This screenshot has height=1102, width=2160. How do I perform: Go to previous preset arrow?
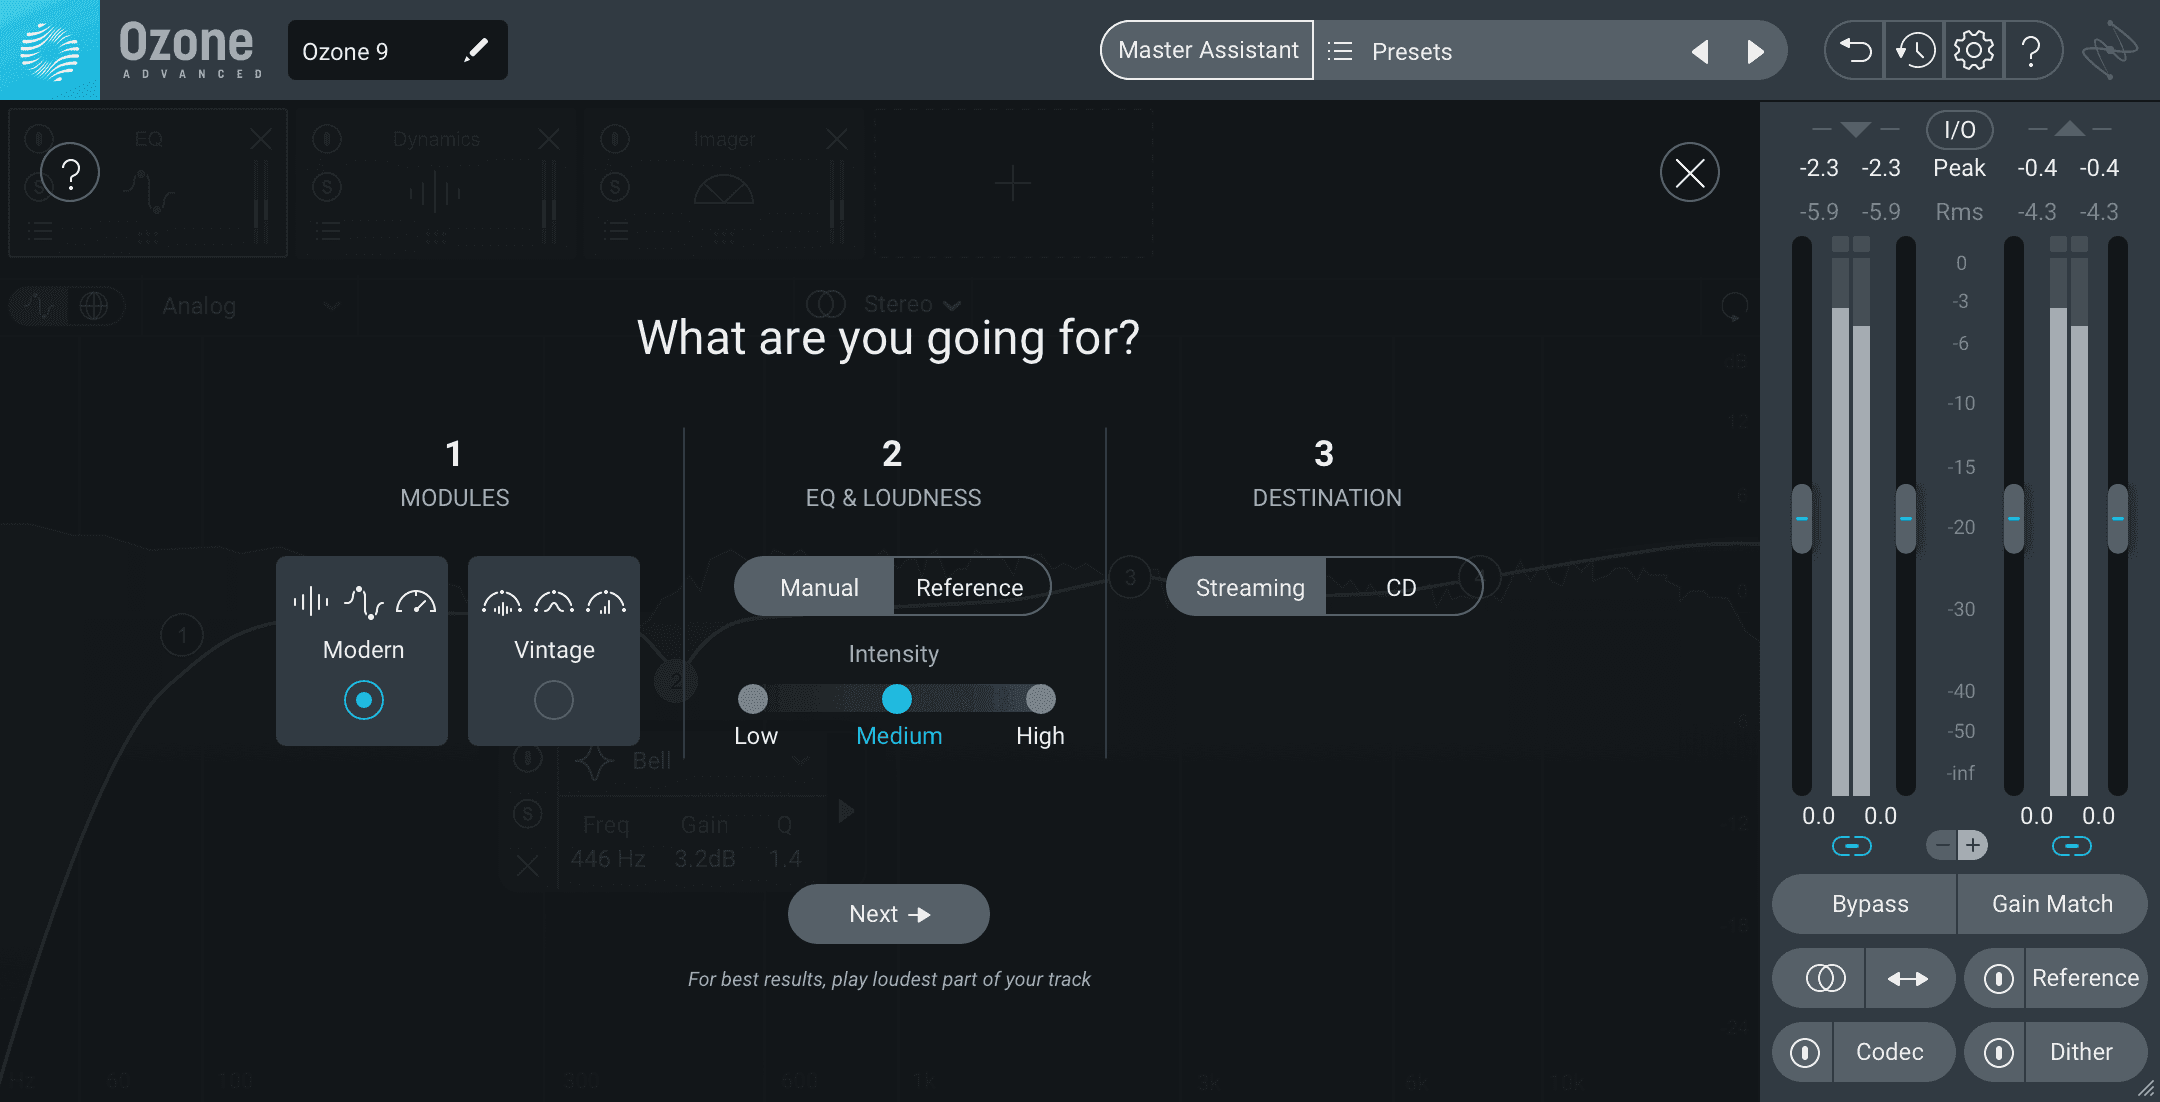[1700, 51]
